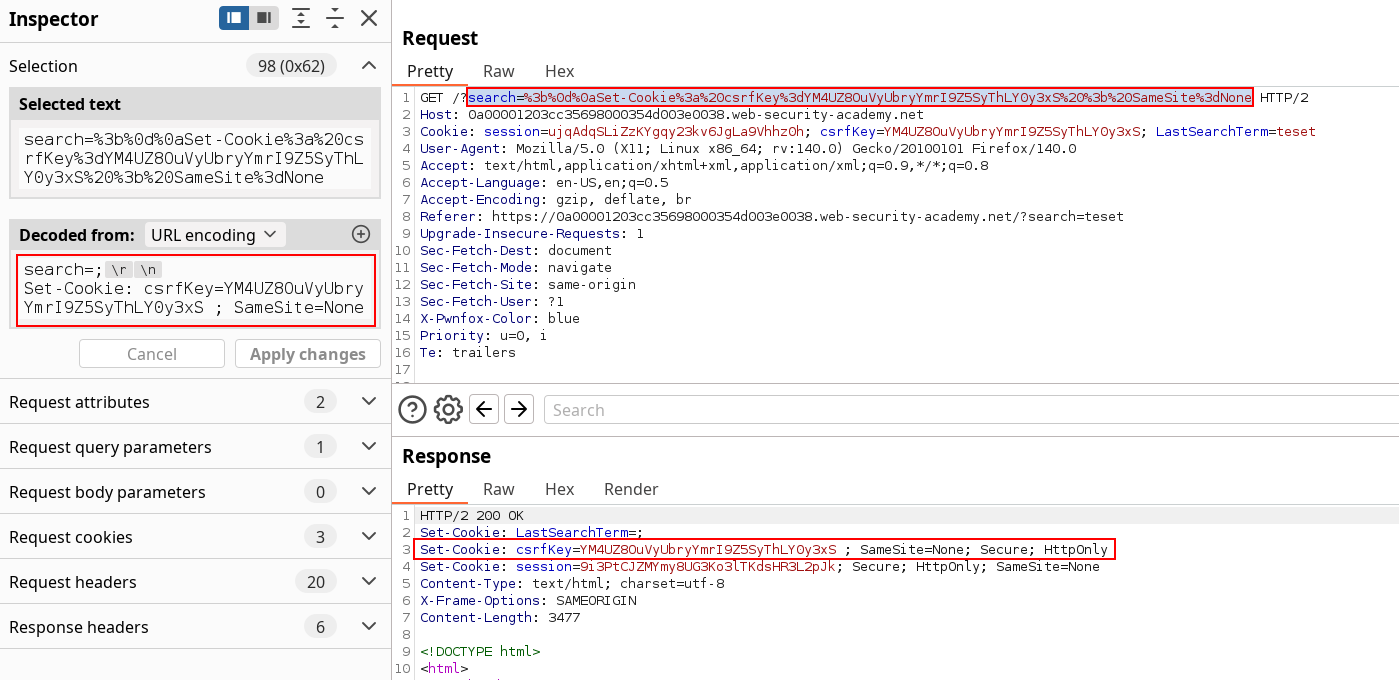Expand the Request headers section
This screenshot has width=1399, height=680.
click(369, 582)
